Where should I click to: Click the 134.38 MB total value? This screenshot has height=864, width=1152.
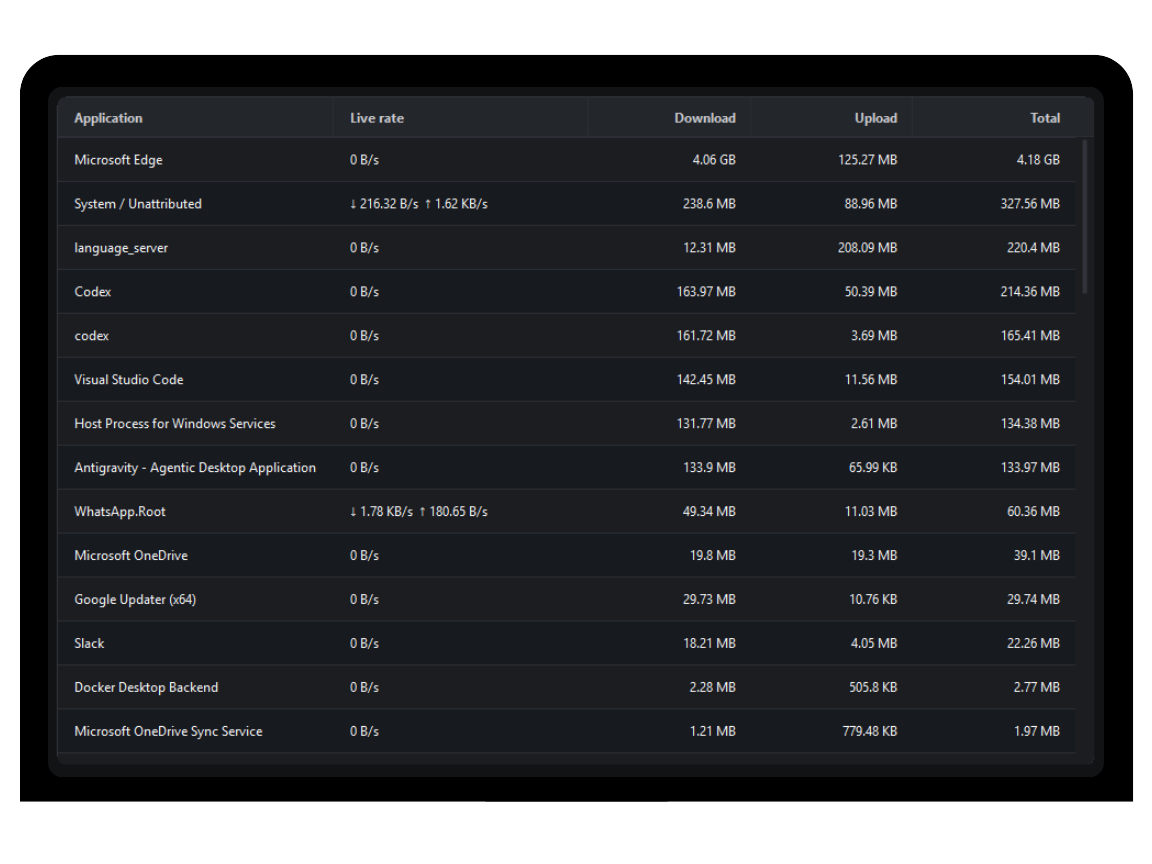pos(1030,424)
